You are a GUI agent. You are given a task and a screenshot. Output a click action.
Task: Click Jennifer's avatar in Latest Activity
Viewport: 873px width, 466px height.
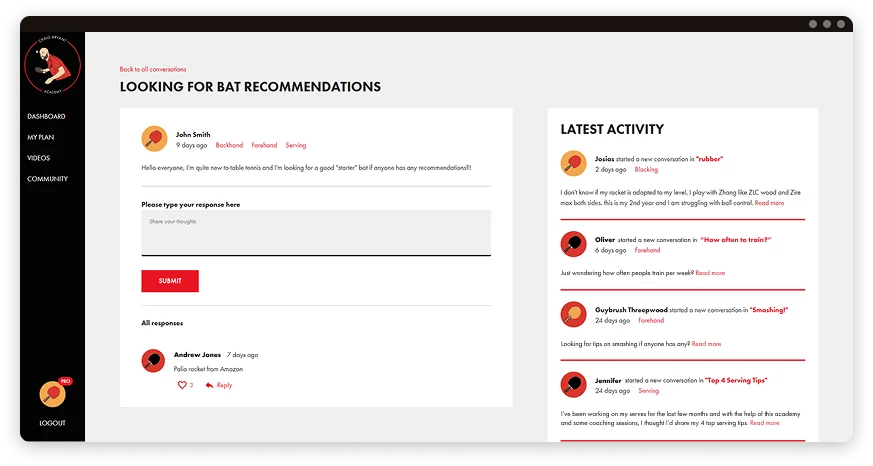click(573, 384)
